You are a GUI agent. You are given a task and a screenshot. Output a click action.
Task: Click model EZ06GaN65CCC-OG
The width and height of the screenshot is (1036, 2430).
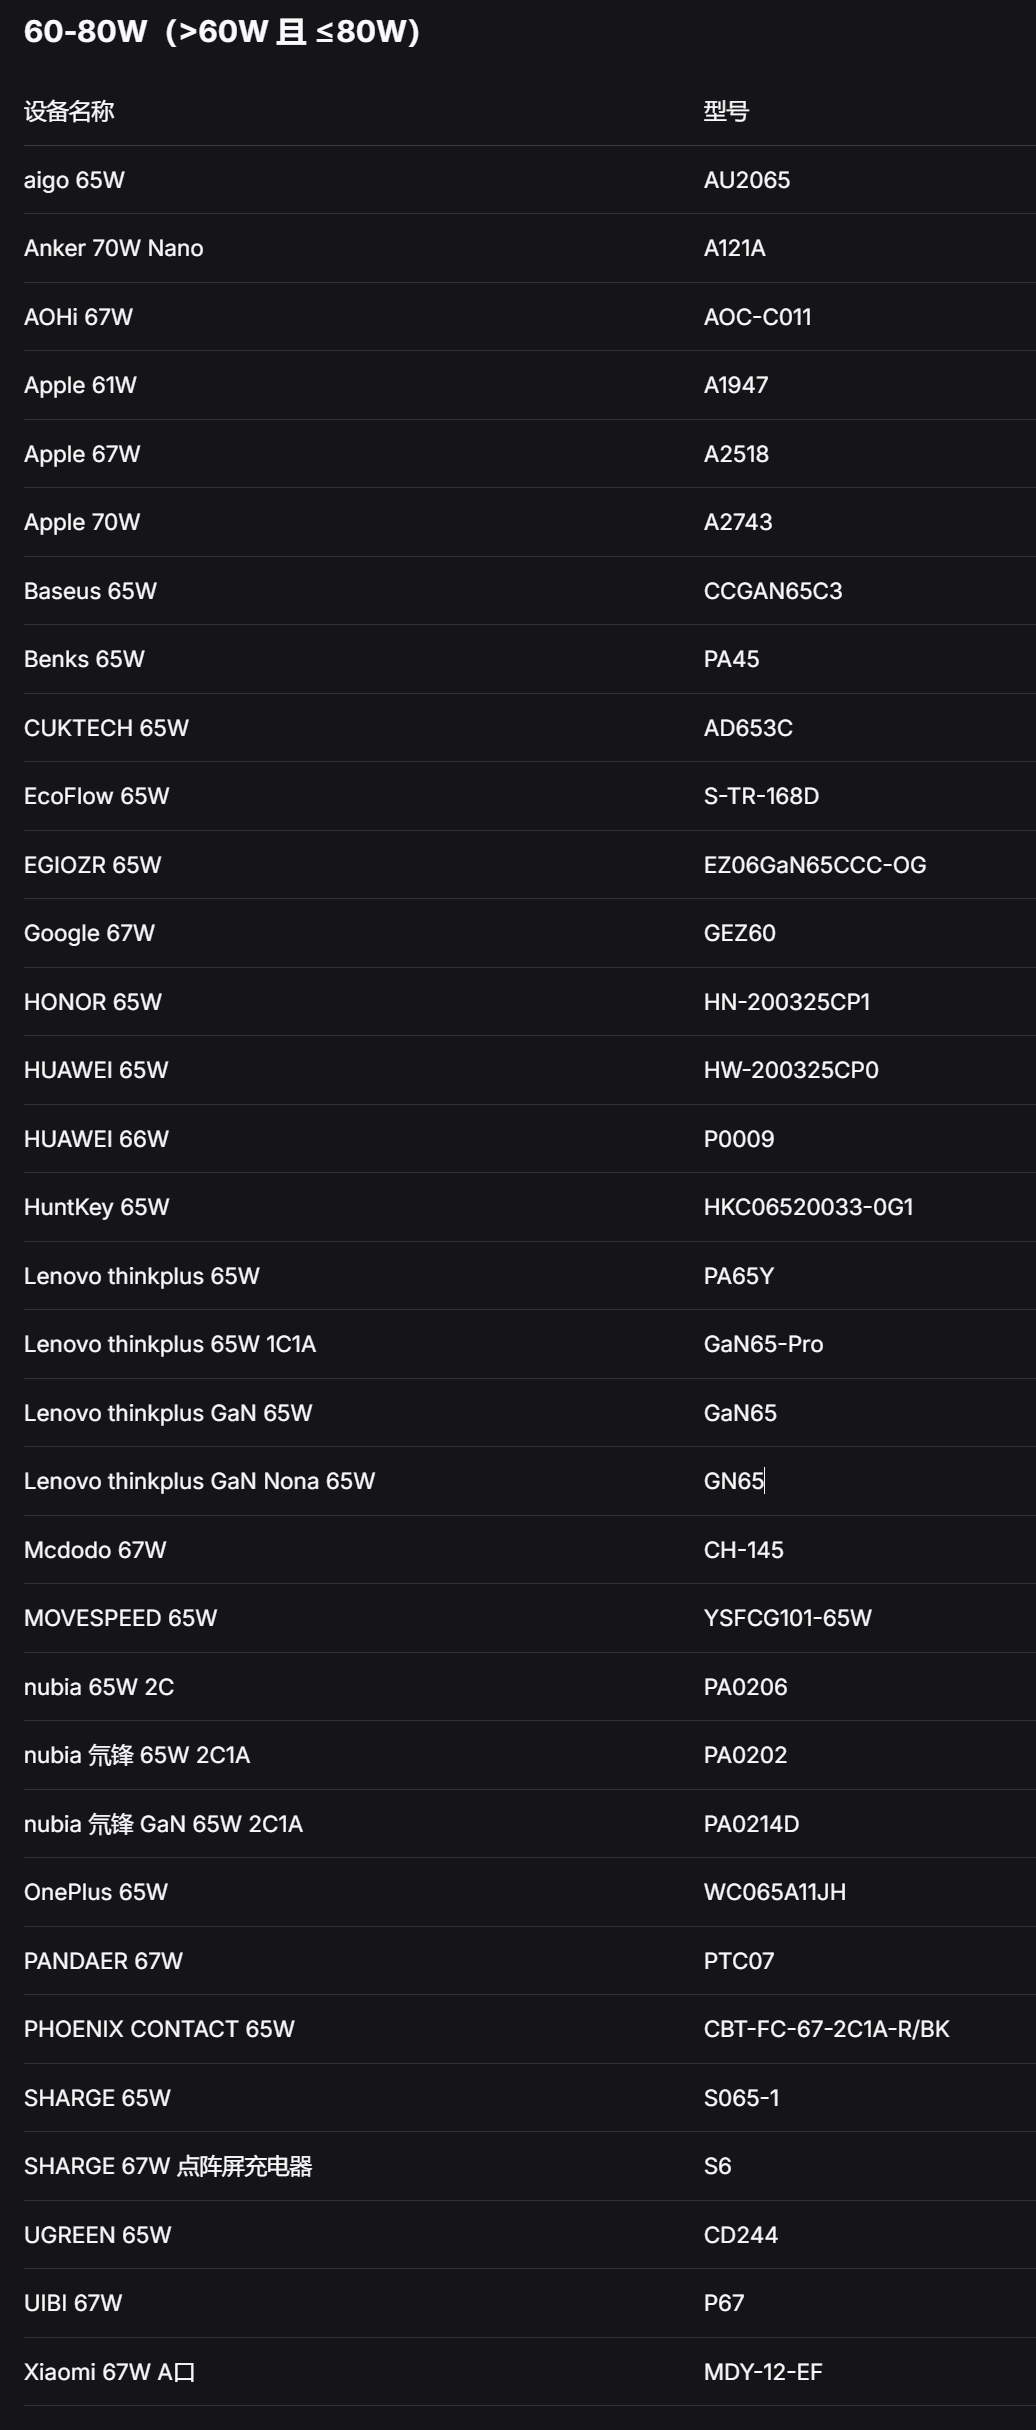(x=815, y=865)
